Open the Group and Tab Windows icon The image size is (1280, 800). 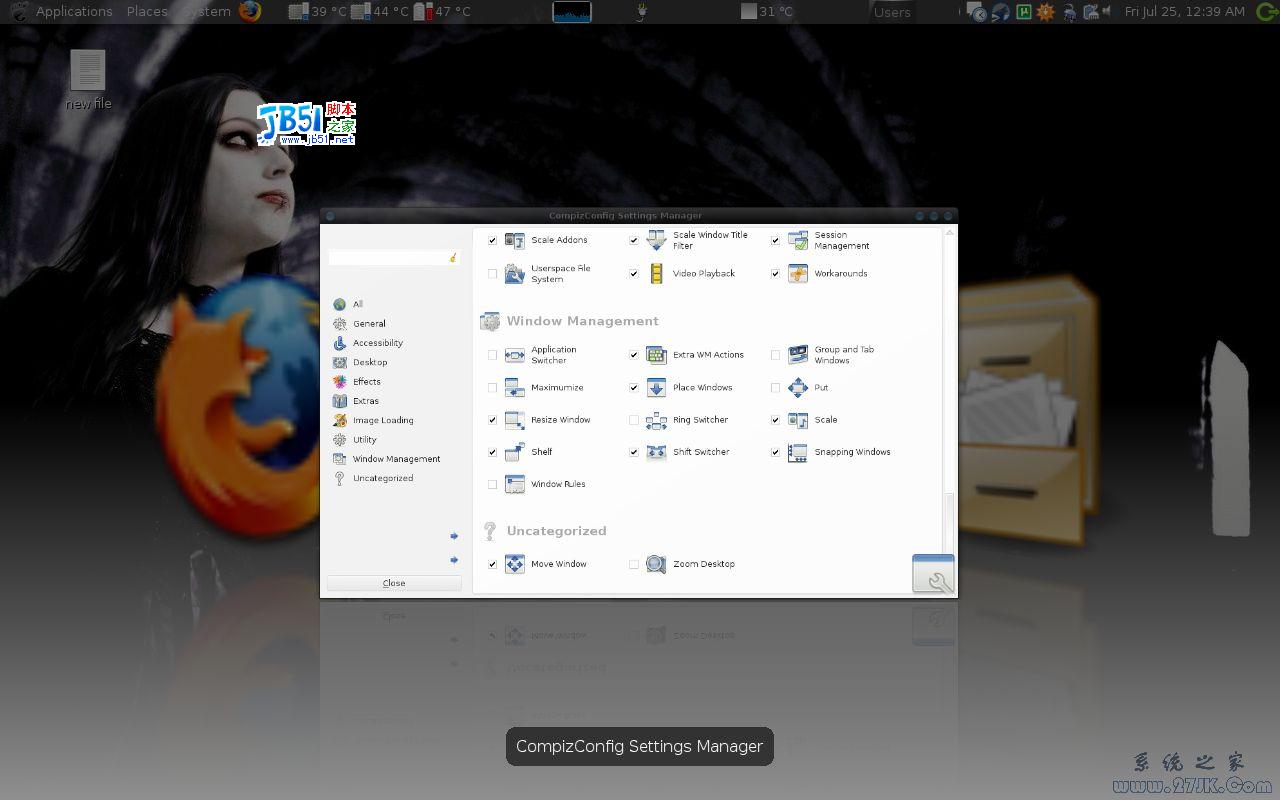click(797, 355)
